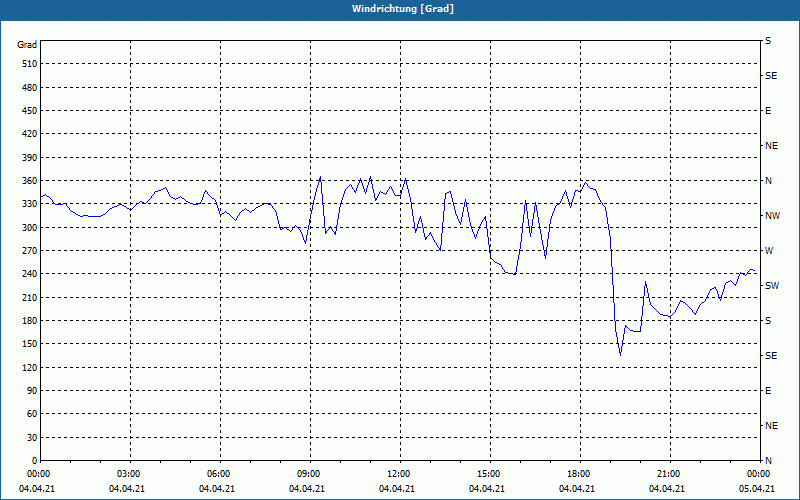This screenshot has height=500, width=800.
Task: Select the W compass label on the right axis
Action: [769, 251]
